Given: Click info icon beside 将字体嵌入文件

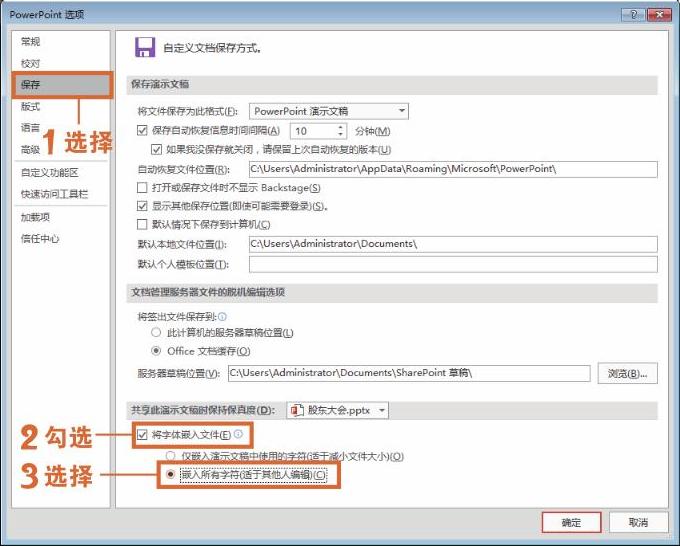Looking at the screenshot, I should click(x=239, y=434).
